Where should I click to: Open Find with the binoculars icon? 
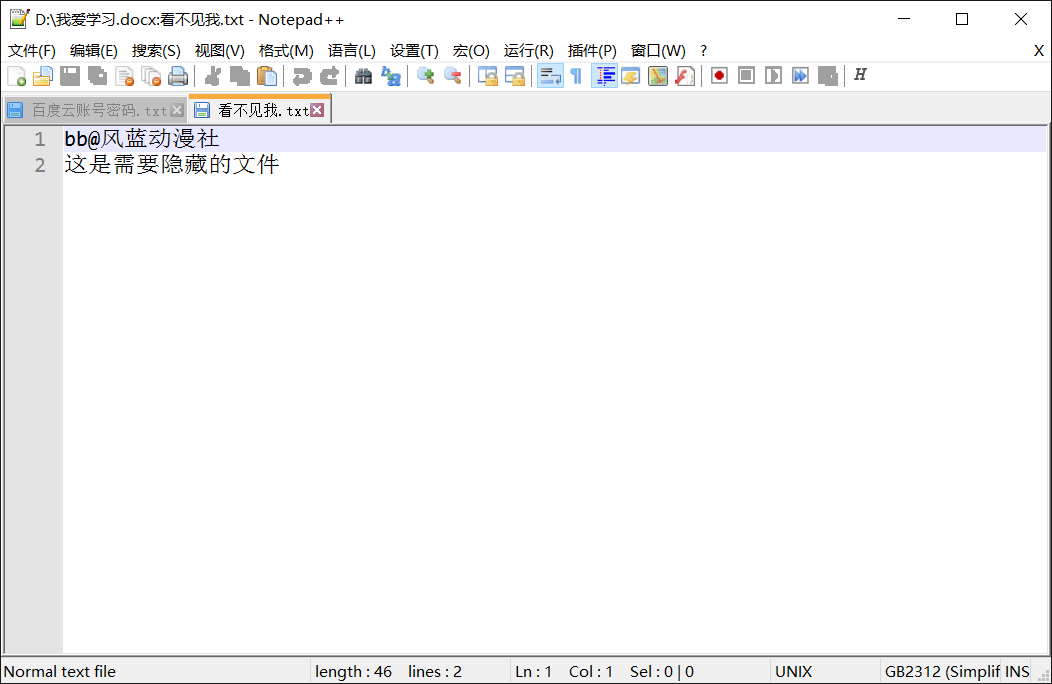pyautogui.click(x=364, y=76)
